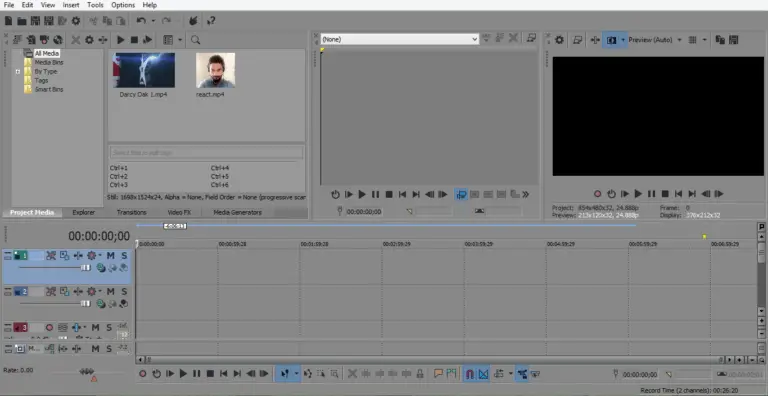Open the Project Properties gear icon

76,21
